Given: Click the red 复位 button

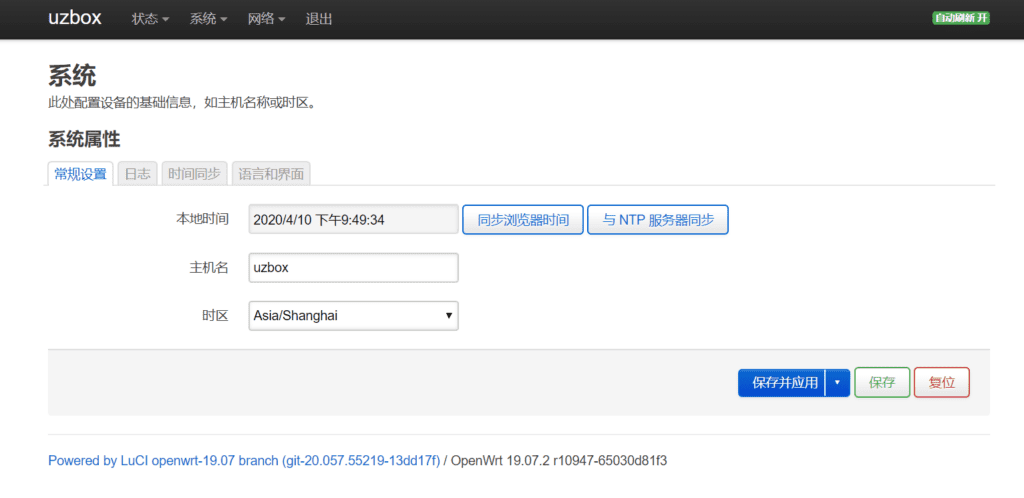Looking at the screenshot, I should point(941,383).
